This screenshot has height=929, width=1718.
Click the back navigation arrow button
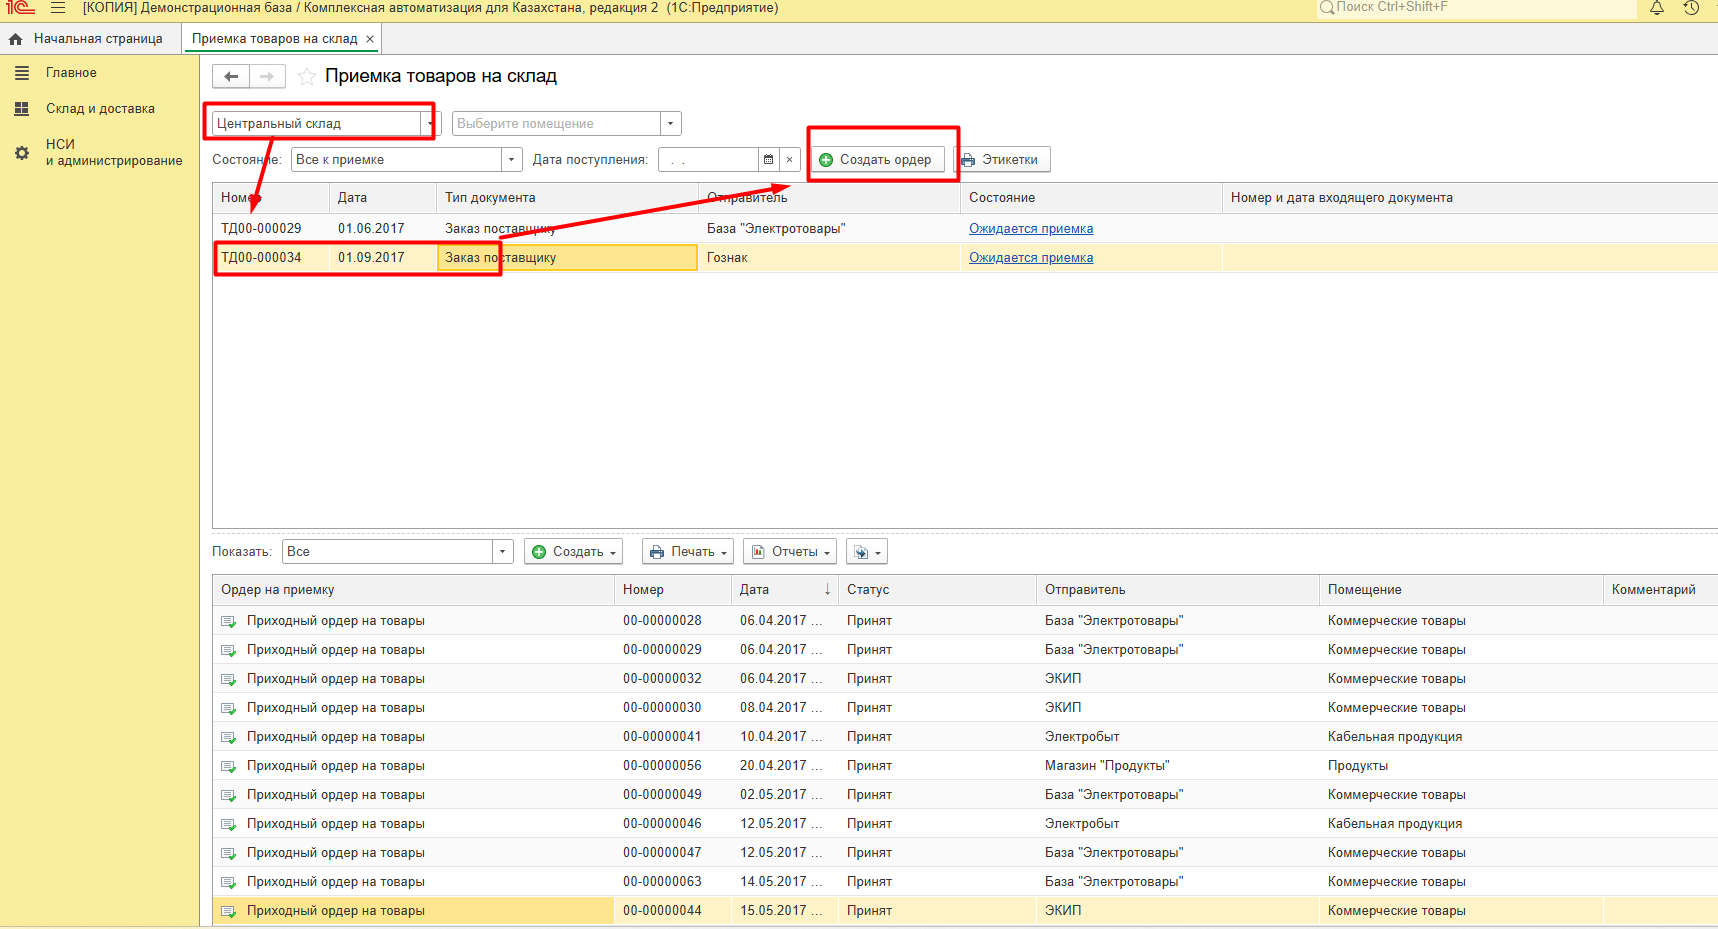[231, 77]
